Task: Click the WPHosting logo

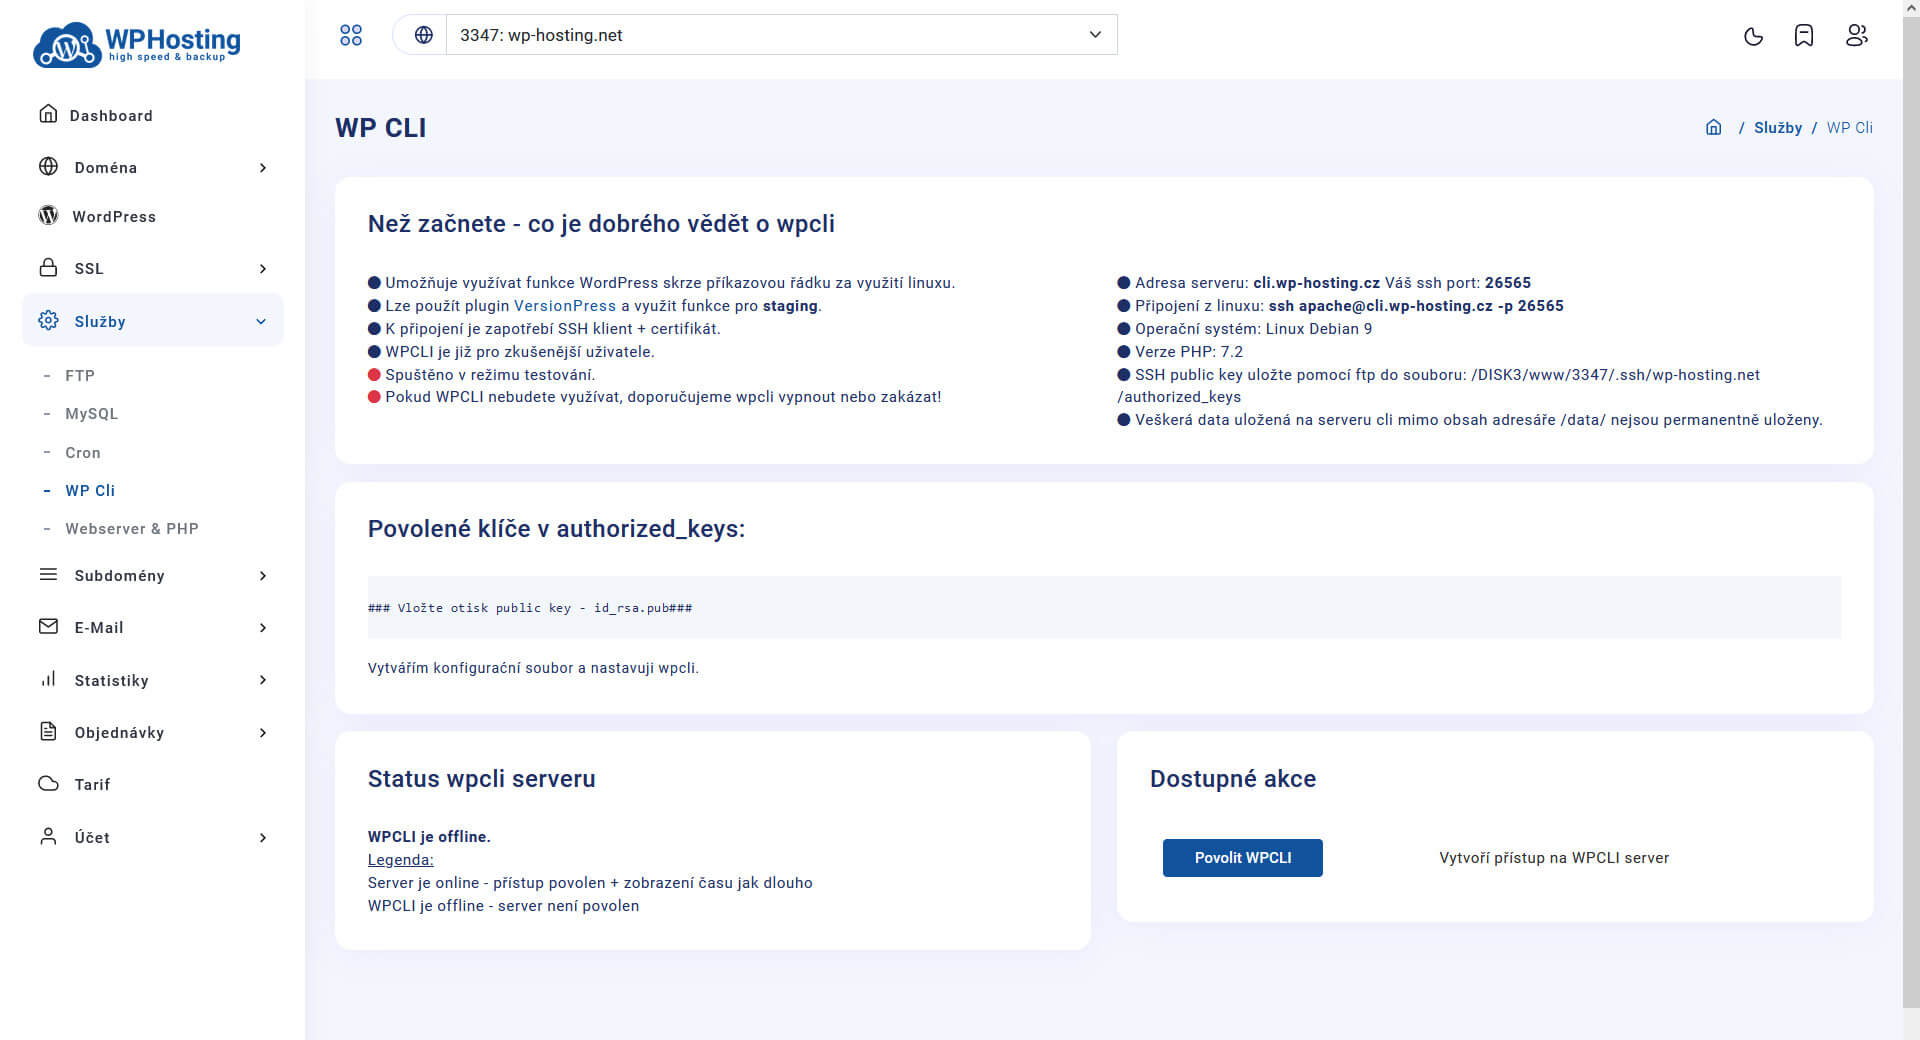Action: click(x=137, y=44)
